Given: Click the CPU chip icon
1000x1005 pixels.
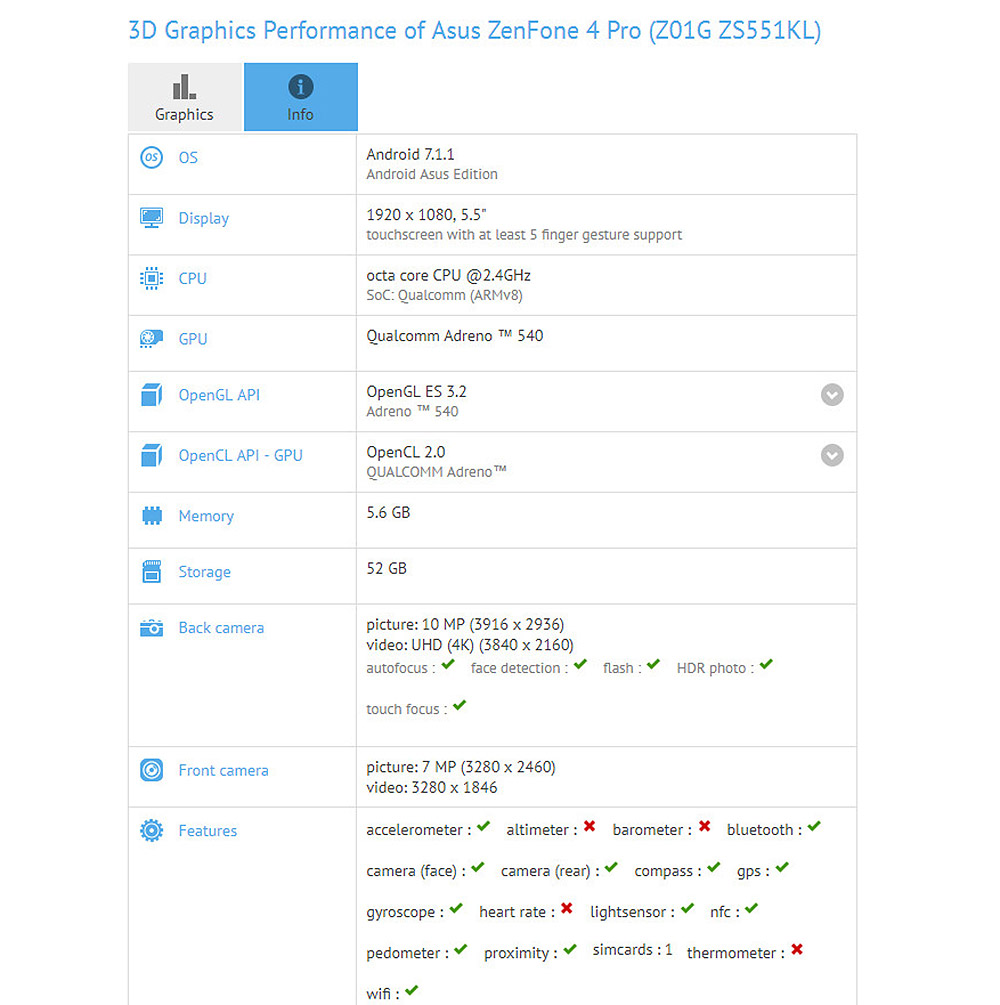Looking at the screenshot, I should (151, 279).
